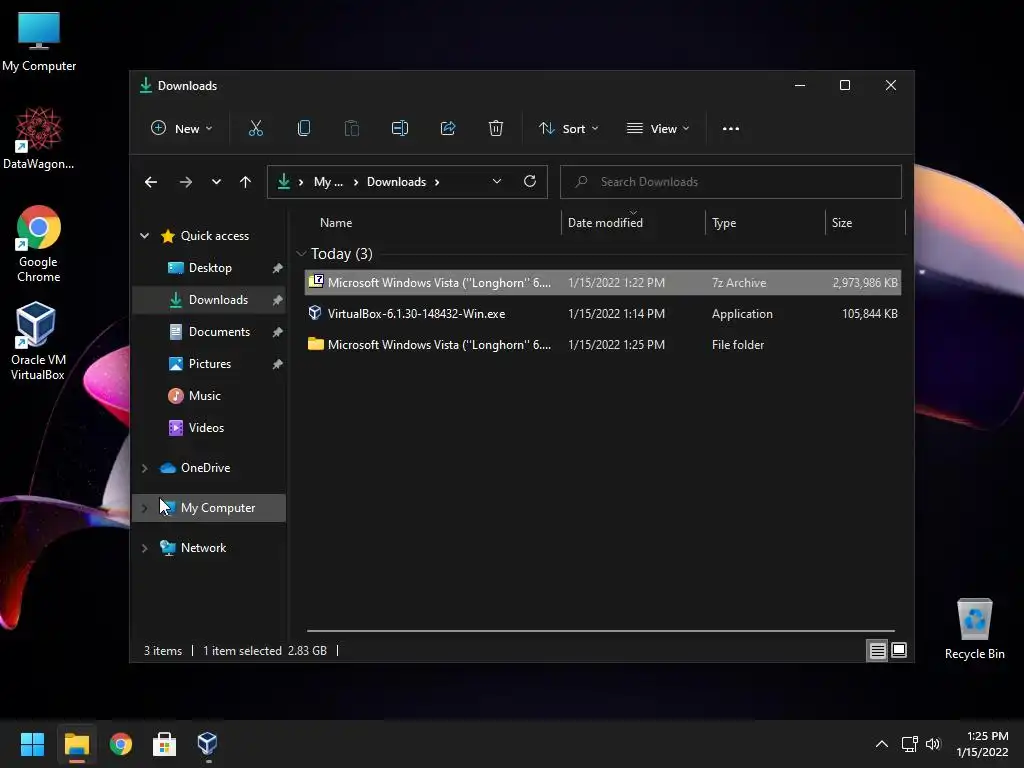Viewport: 1024px width, 768px height.
Task: Open Microsoft Store from taskbar
Action: coord(164,744)
